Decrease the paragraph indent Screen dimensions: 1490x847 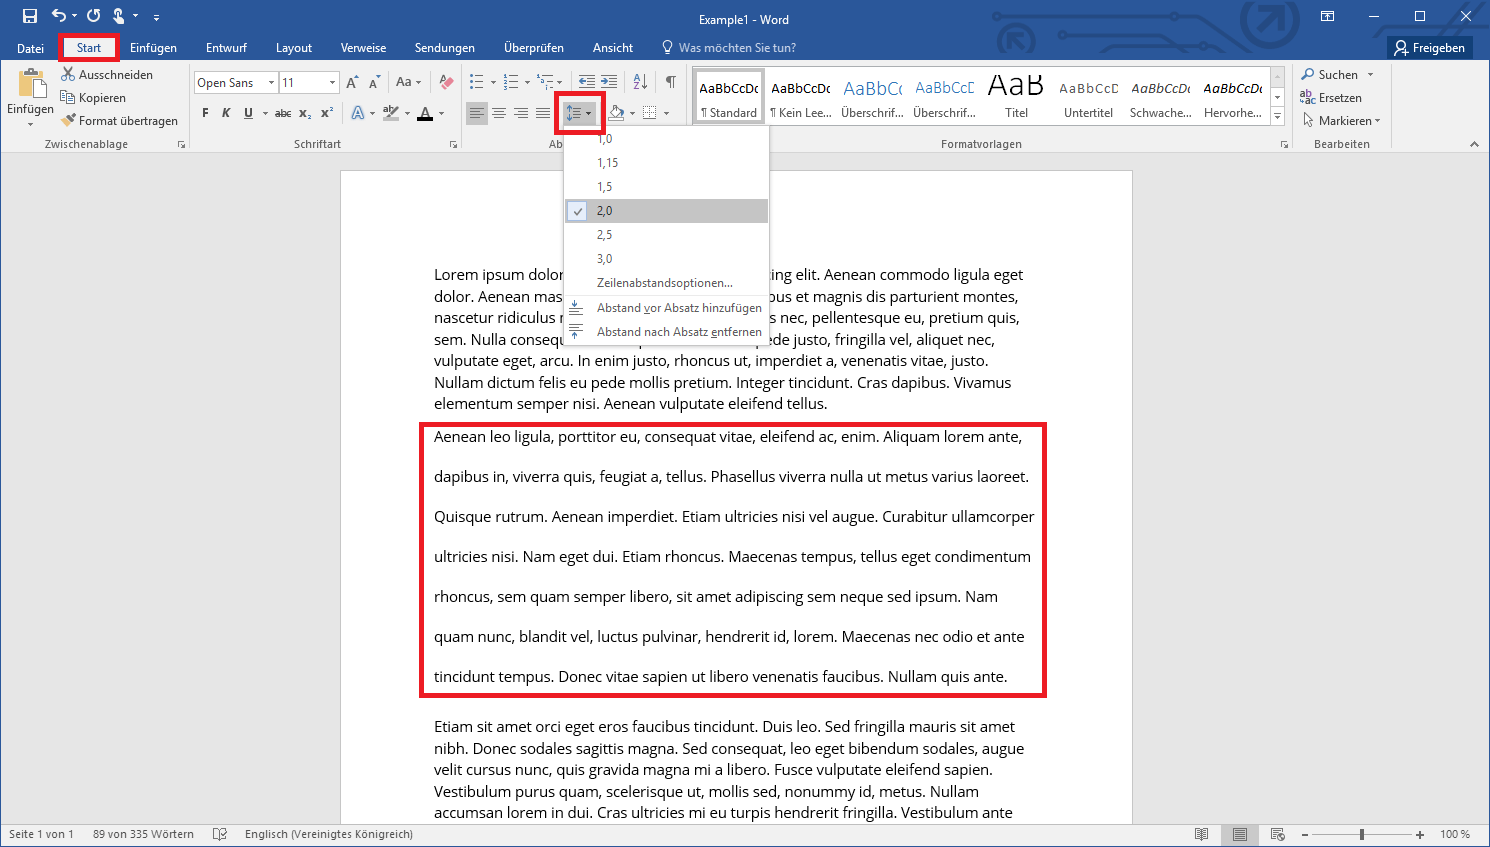click(x=587, y=82)
